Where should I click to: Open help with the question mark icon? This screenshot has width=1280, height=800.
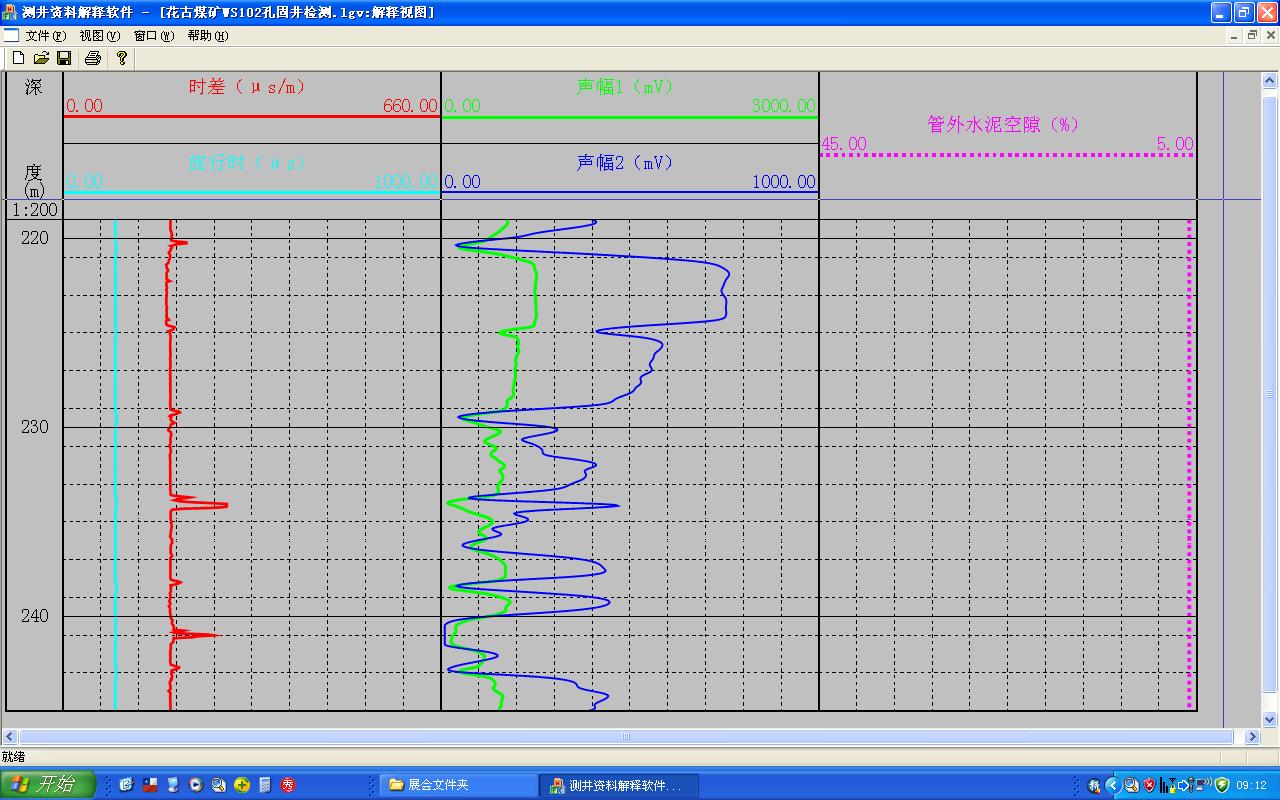(122, 58)
